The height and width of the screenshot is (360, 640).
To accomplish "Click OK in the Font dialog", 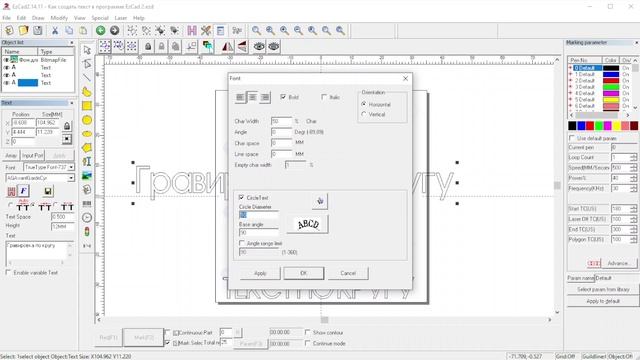I will 304,273.
